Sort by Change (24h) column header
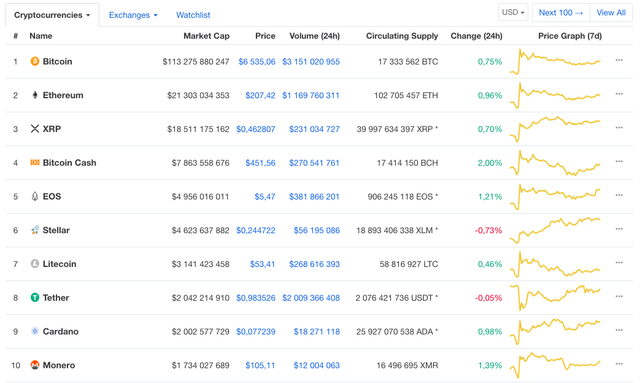Screen dimensions: 640x383 476,36
